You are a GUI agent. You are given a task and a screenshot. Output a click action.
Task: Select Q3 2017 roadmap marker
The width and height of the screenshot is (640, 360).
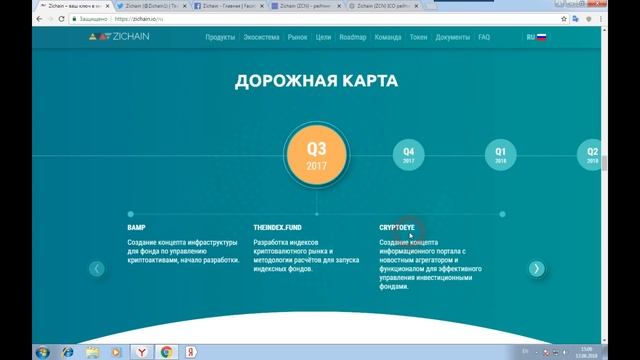click(317, 155)
